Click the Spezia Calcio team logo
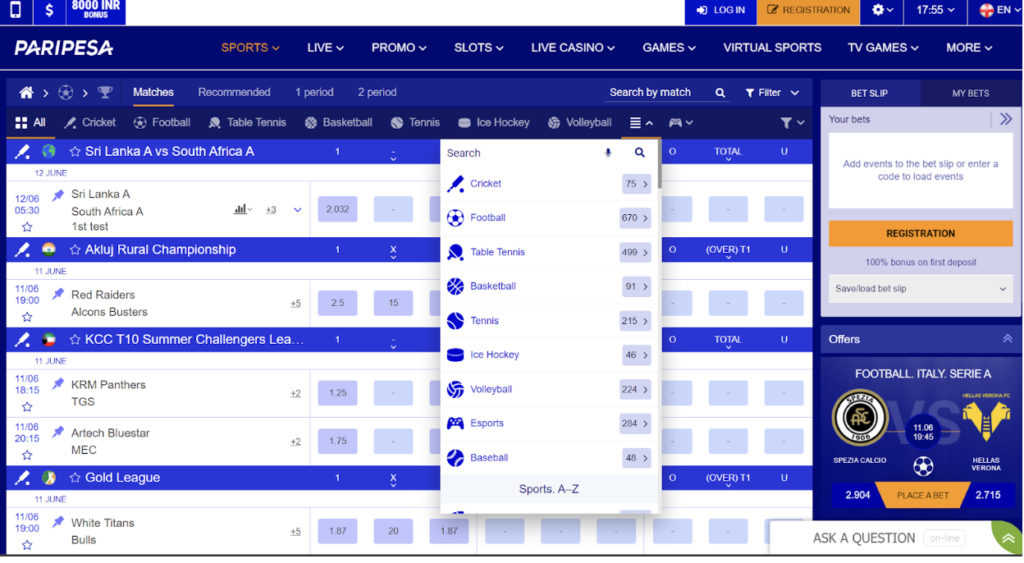This screenshot has height=563, width=1024. (860, 417)
